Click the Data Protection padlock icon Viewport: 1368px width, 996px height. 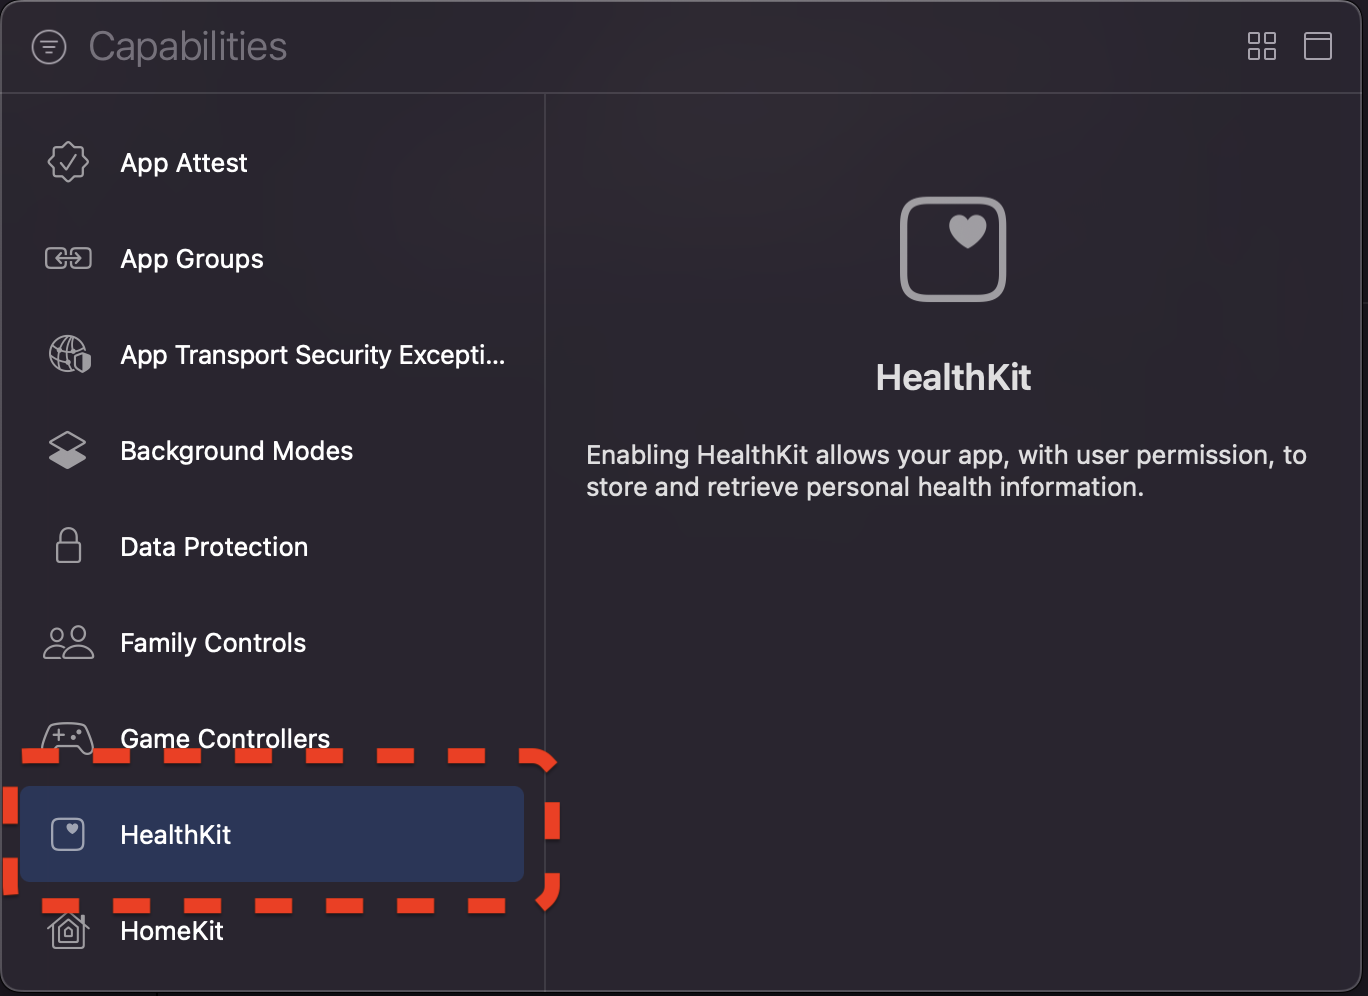67,545
